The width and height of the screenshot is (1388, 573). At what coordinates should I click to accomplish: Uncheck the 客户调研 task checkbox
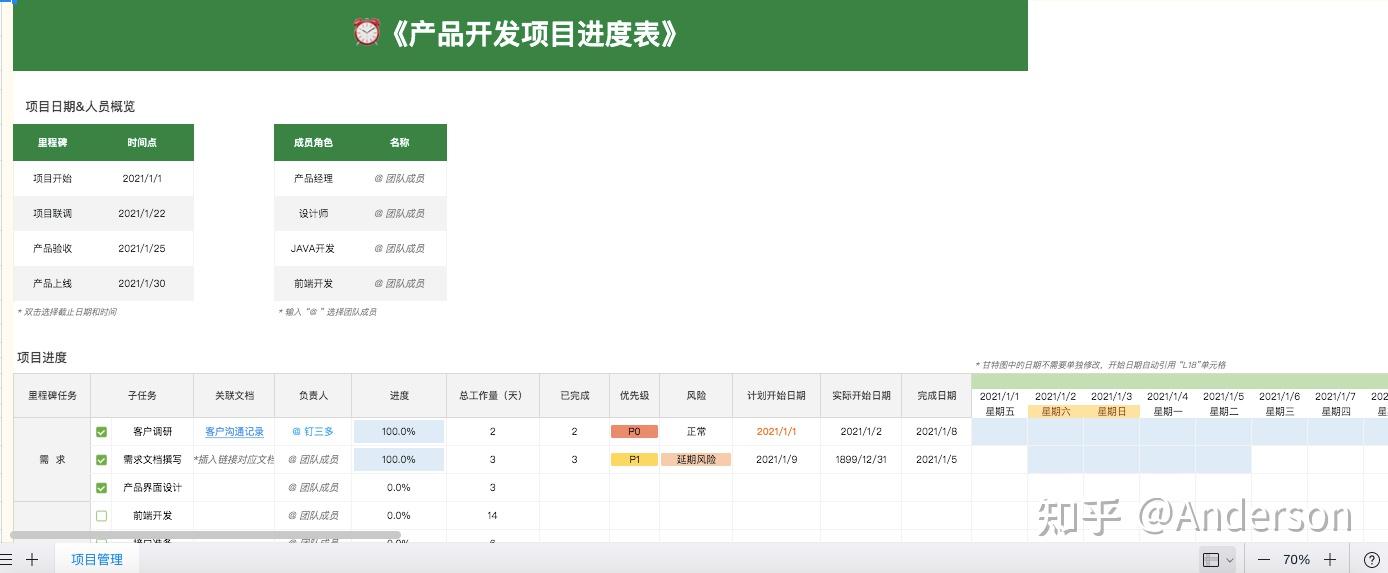pos(101,432)
